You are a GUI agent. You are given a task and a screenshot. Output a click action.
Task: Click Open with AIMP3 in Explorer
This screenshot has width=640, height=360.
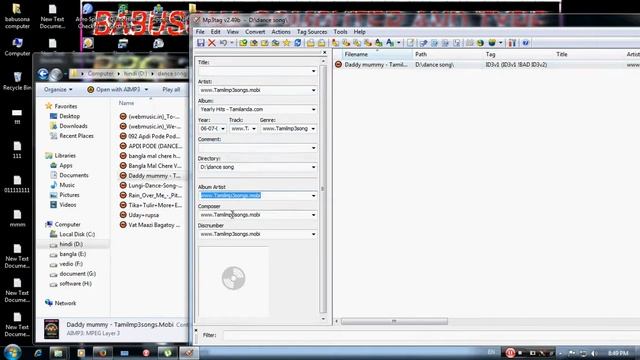[118, 89]
